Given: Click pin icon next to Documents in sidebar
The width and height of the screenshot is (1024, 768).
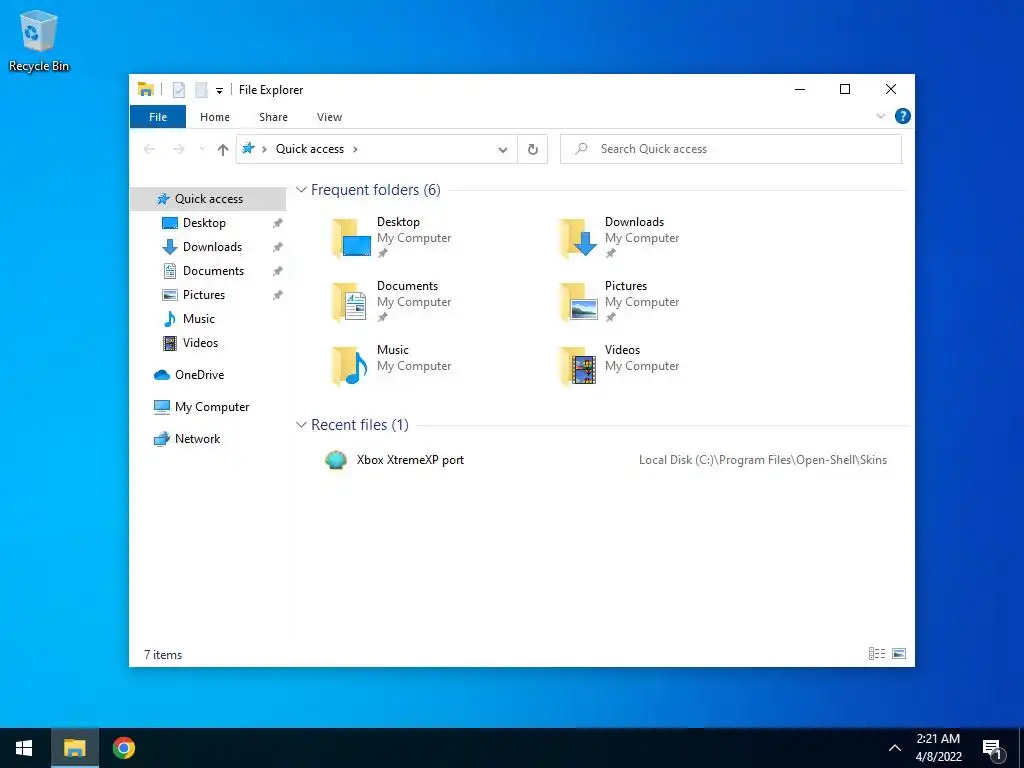Looking at the screenshot, I should [278, 271].
